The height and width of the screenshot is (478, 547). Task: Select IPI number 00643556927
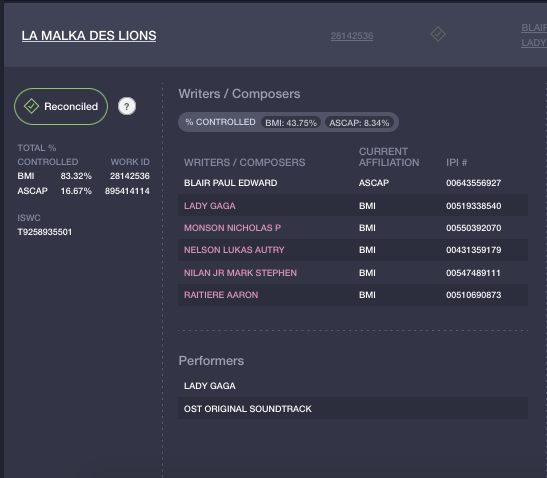pyautogui.click(x=473, y=183)
